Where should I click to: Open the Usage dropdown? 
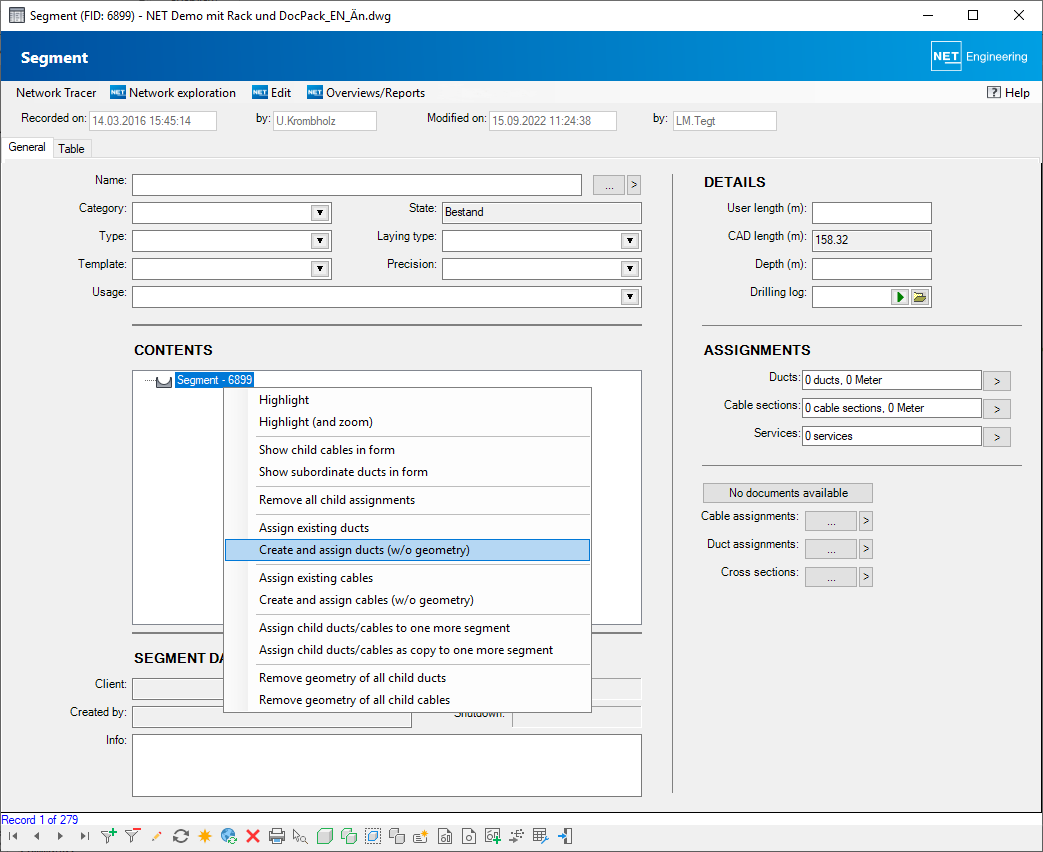[x=630, y=297]
